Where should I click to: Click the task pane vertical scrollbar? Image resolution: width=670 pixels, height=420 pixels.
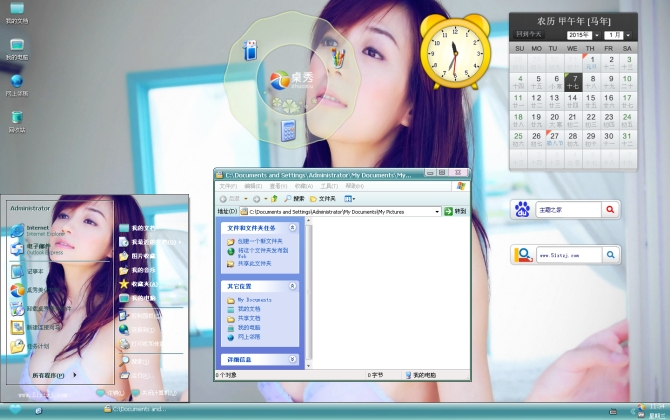click(309, 293)
